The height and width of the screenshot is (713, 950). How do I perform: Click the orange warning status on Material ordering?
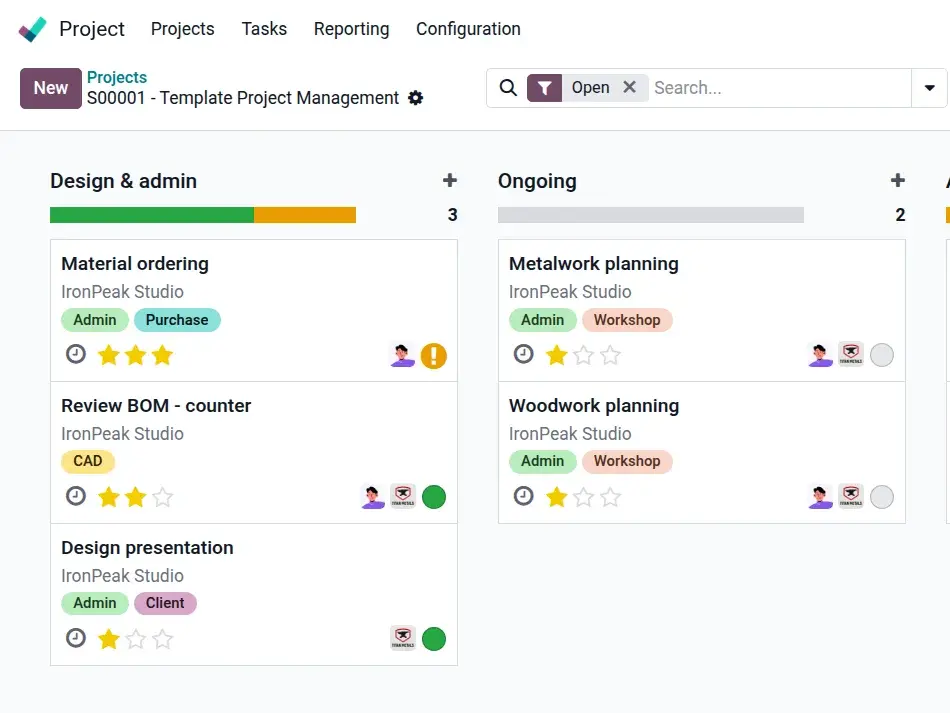point(434,356)
